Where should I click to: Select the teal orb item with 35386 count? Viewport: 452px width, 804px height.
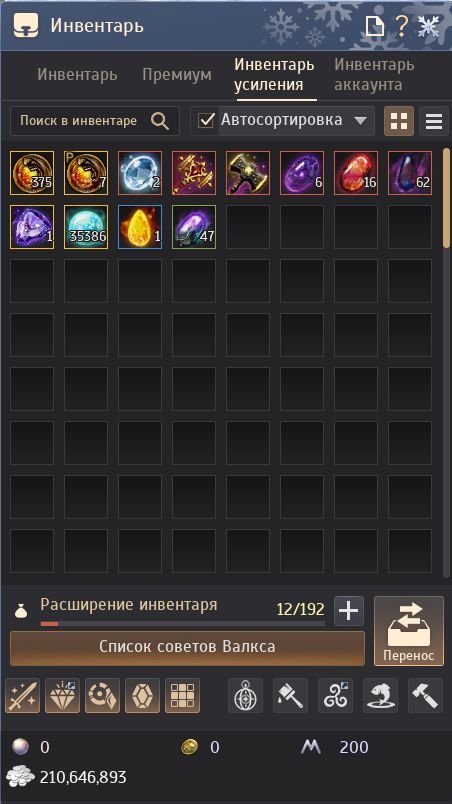point(86,227)
